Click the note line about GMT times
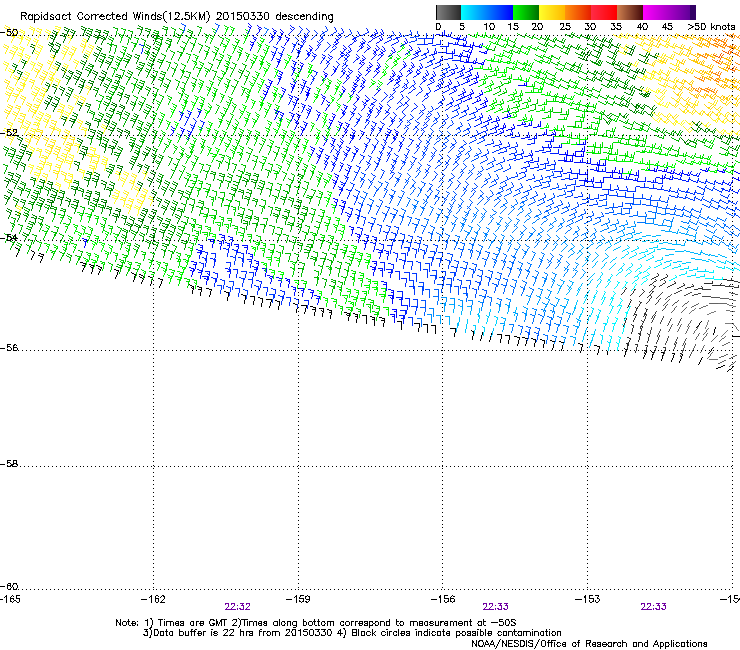This screenshot has height=650, width=740. coord(316,623)
